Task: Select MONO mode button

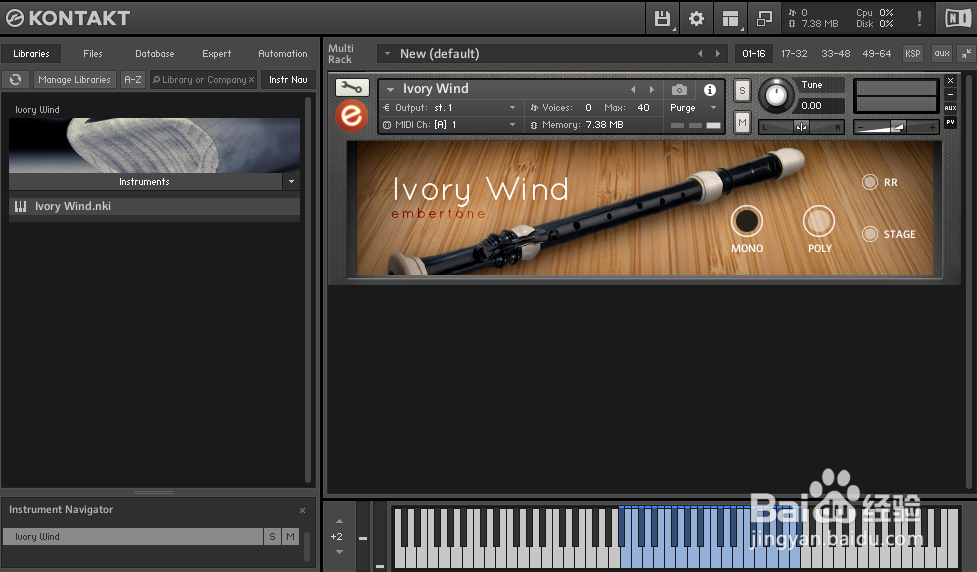Action: tap(746, 221)
